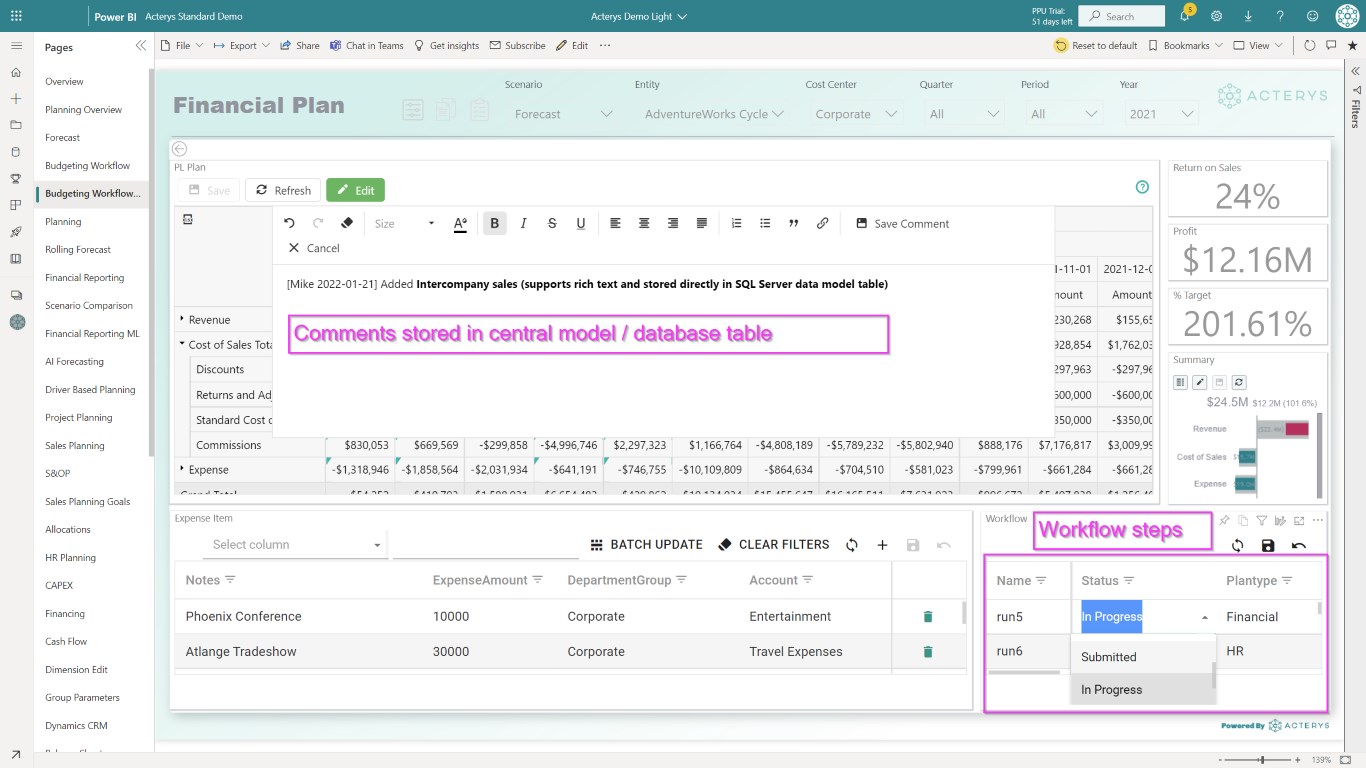Insert a hyperlink in the comment editor
This screenshot has height=768, width=1366.
coord(822,224)
